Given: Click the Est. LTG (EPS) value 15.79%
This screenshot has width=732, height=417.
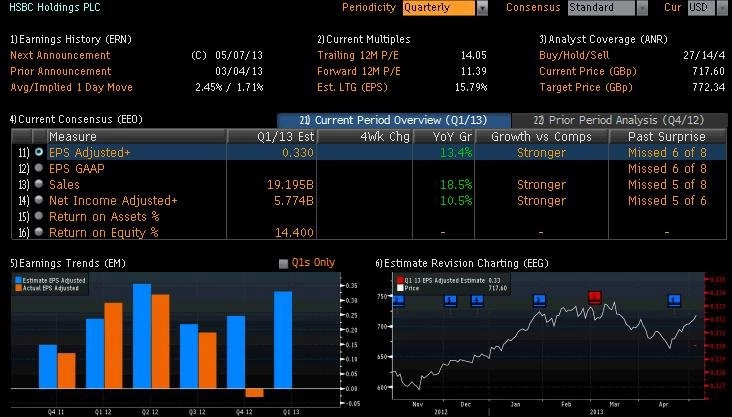Looking at the screenshot, I should pos(471,87).
